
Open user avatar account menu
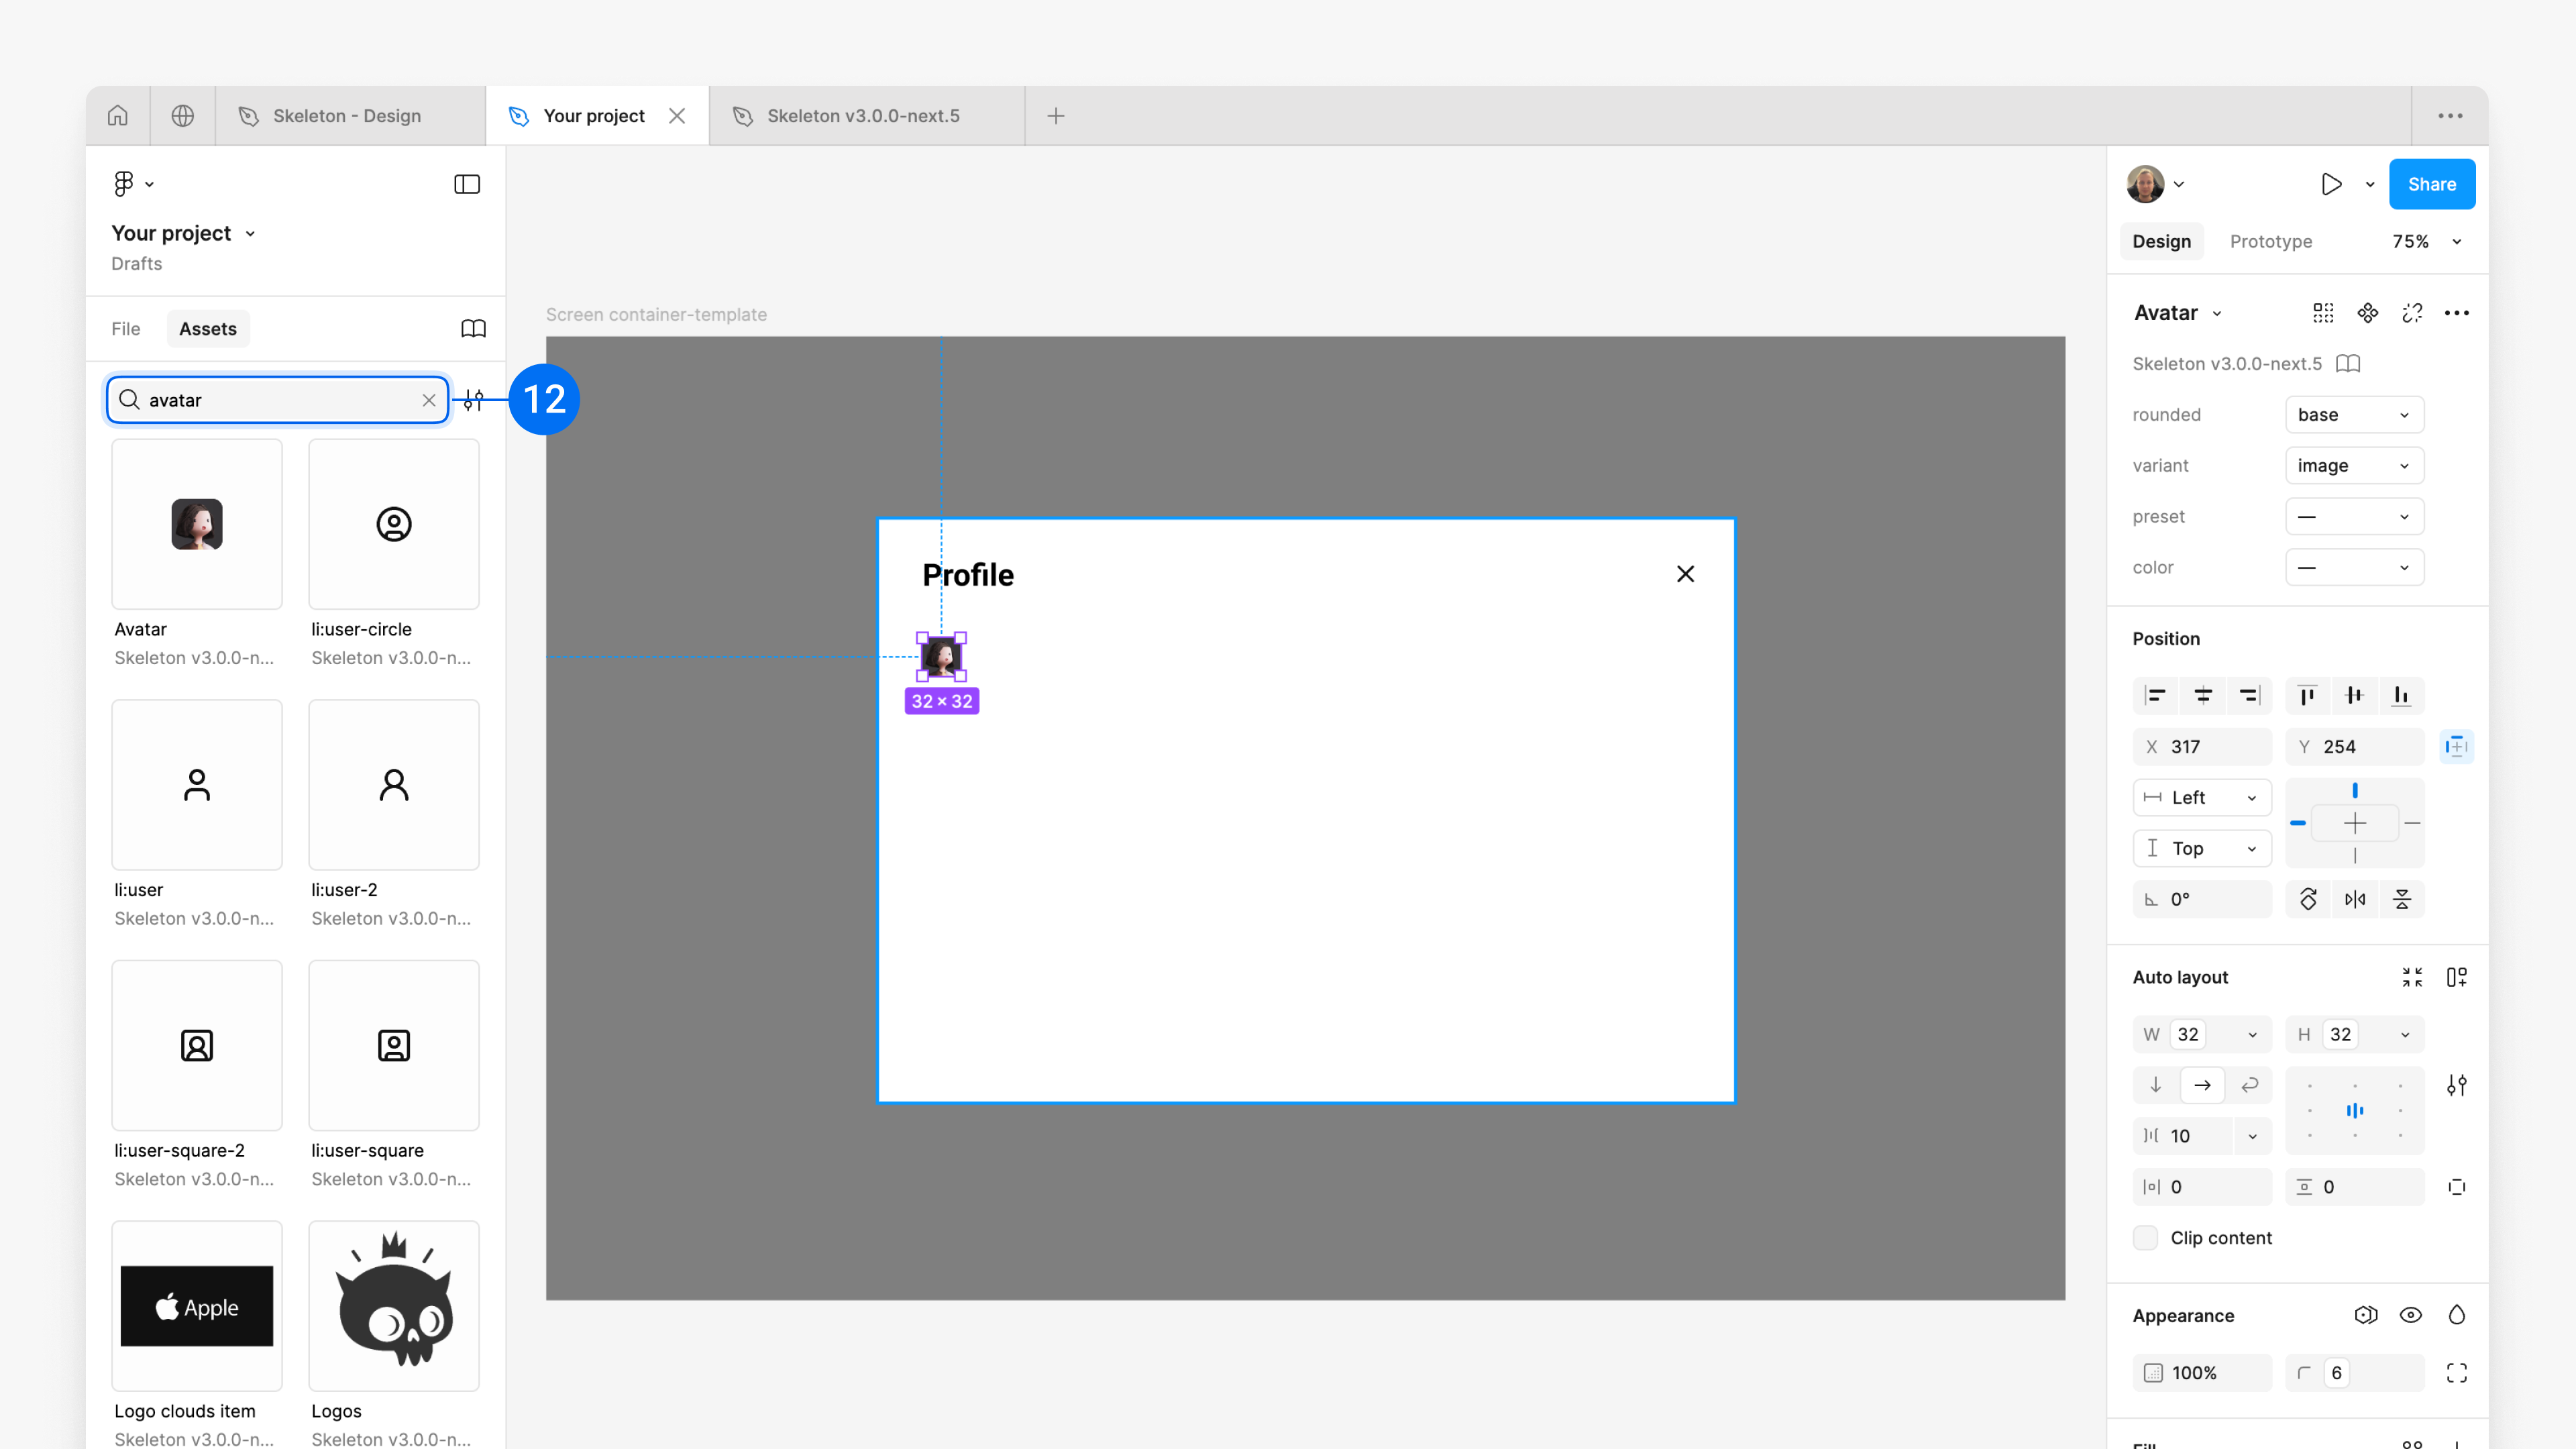coord(2155,184)
